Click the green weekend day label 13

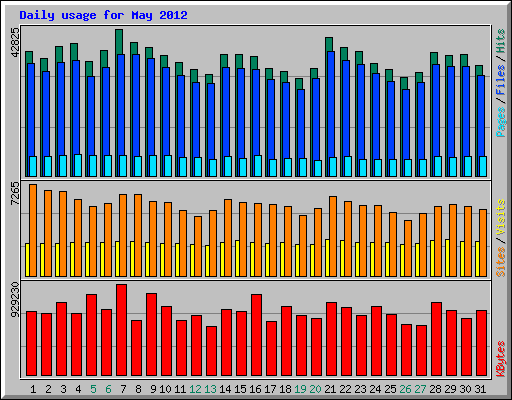tap(210, 389)
